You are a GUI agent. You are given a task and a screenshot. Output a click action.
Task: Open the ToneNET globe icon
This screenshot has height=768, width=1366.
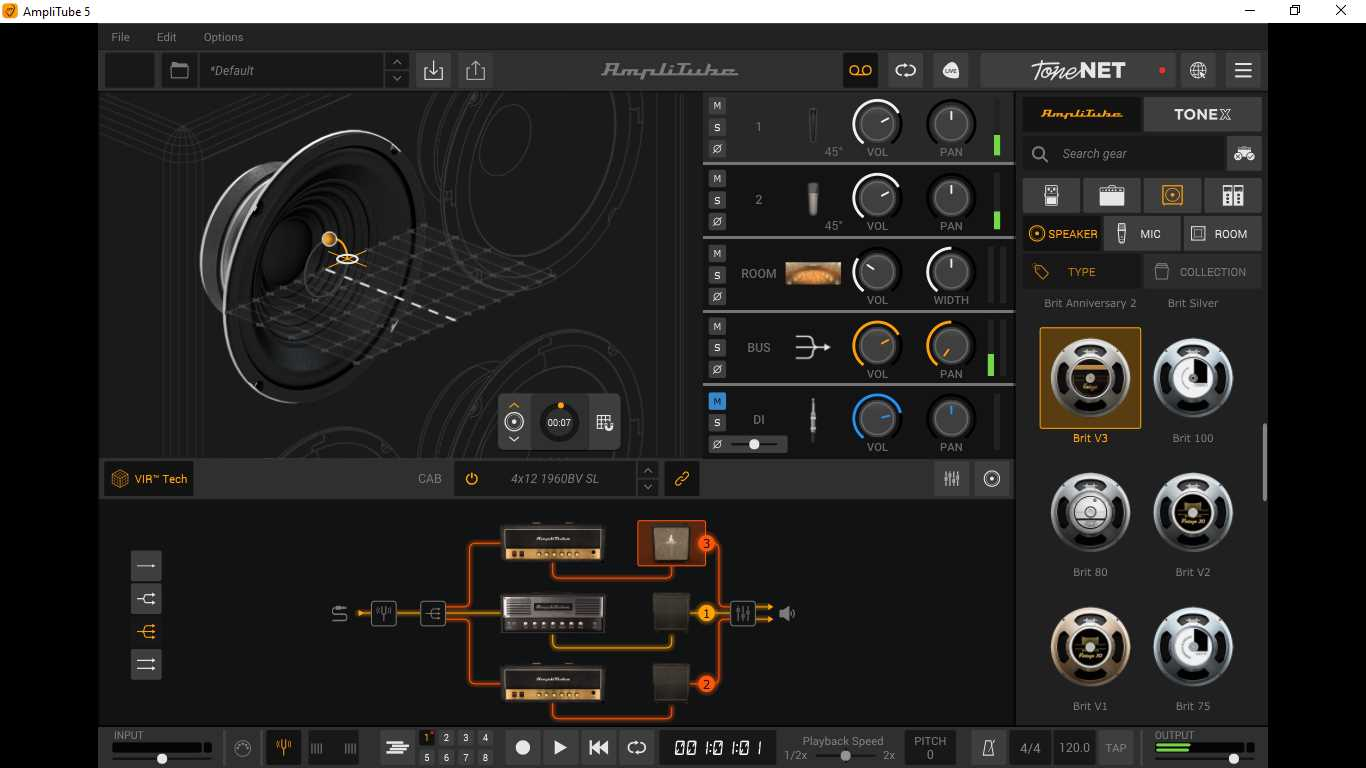(1198, 71)
